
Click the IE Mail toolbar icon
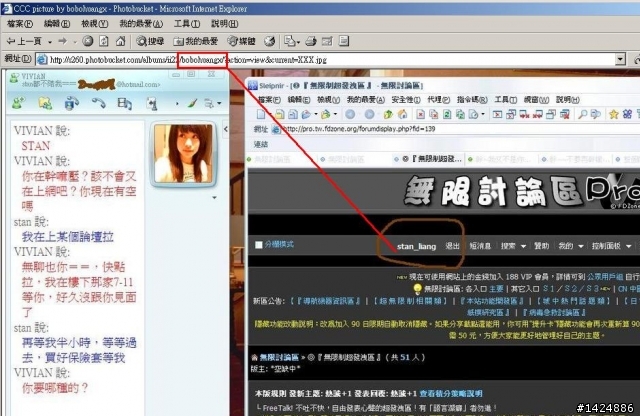289,41
